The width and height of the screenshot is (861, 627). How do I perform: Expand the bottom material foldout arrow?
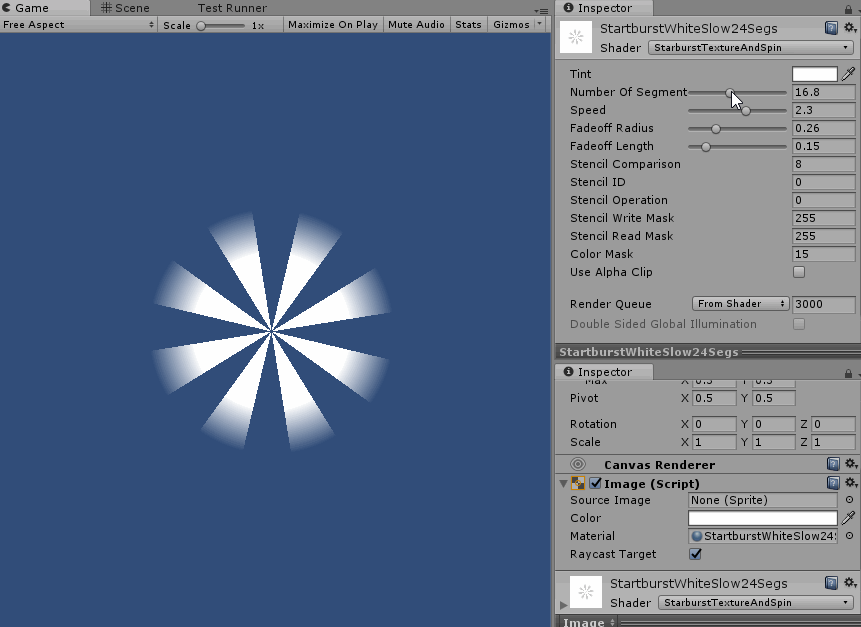point(563,604)
